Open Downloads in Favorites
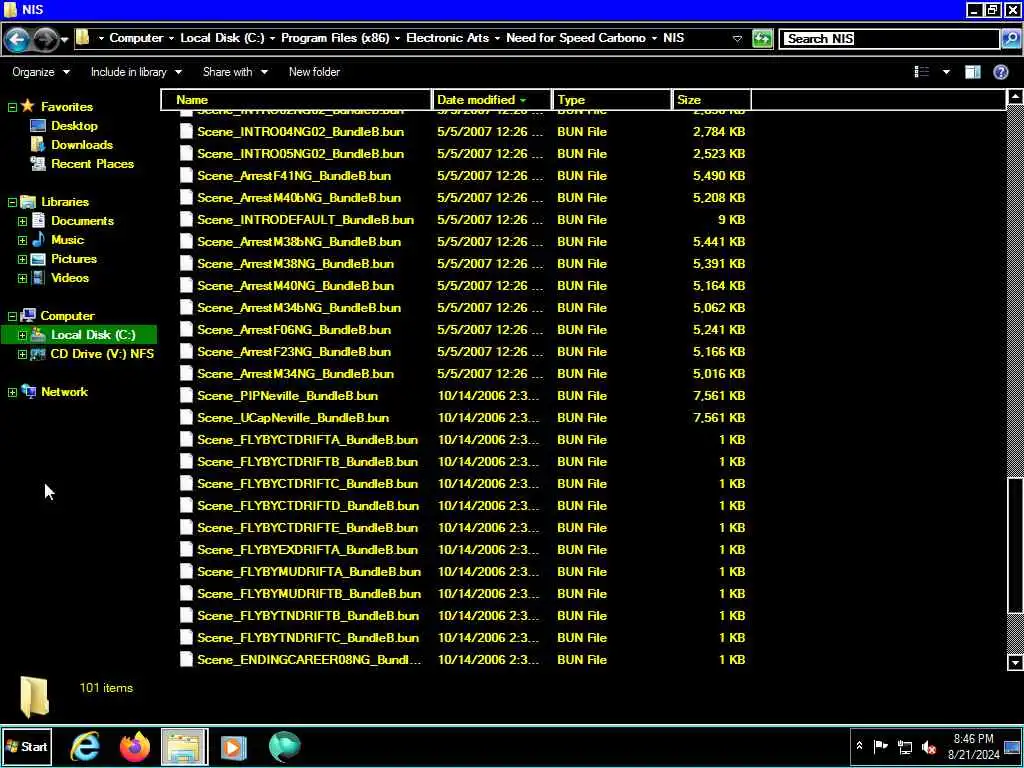 [82, 145]
